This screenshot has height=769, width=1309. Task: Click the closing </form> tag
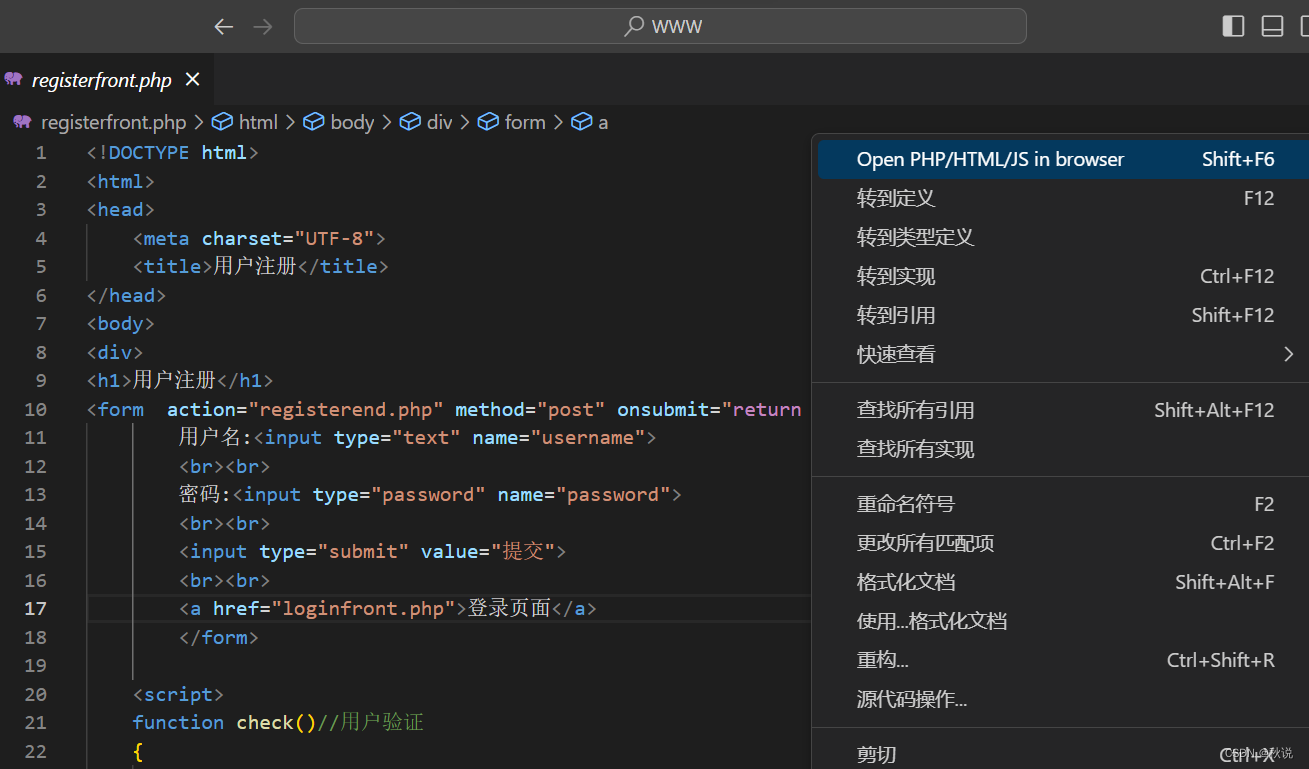coord(219,637)
